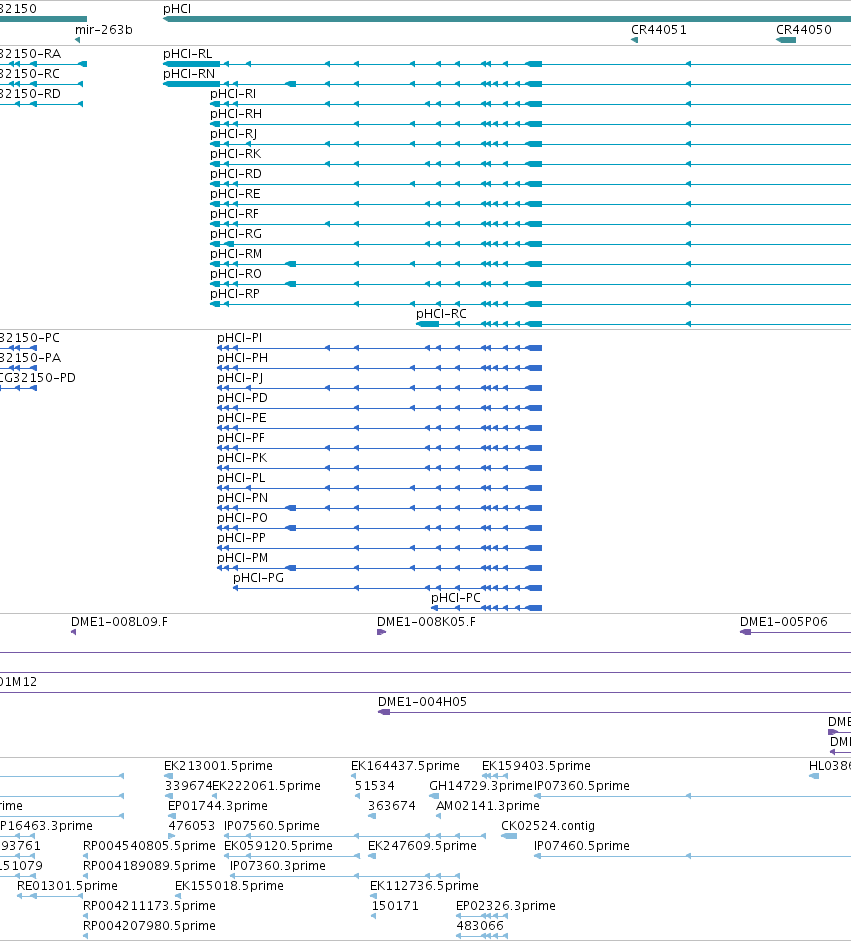Click the EK247609.5prime EST label
Screen dimensions: 851x941
422,846
